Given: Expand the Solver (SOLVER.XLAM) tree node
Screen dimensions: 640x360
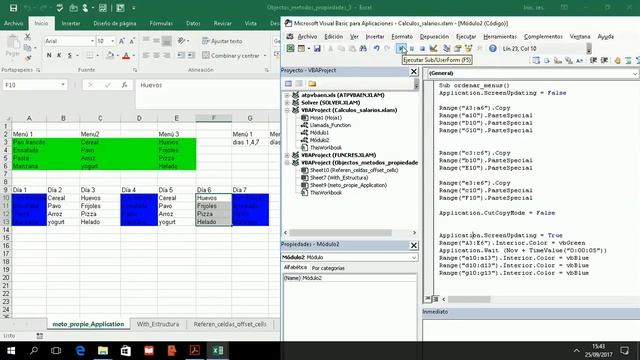Looking at the screenshot, I should tap(287, 102).
